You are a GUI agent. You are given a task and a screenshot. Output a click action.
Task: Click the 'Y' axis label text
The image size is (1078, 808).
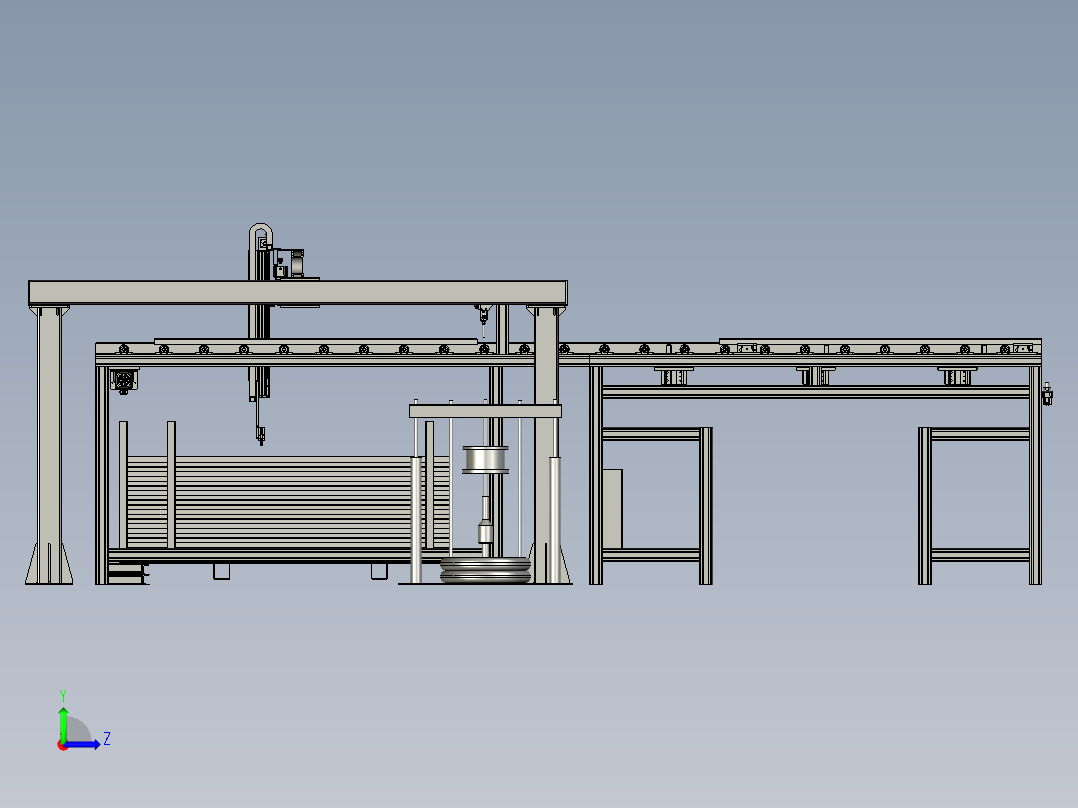(x=63, y=696)
